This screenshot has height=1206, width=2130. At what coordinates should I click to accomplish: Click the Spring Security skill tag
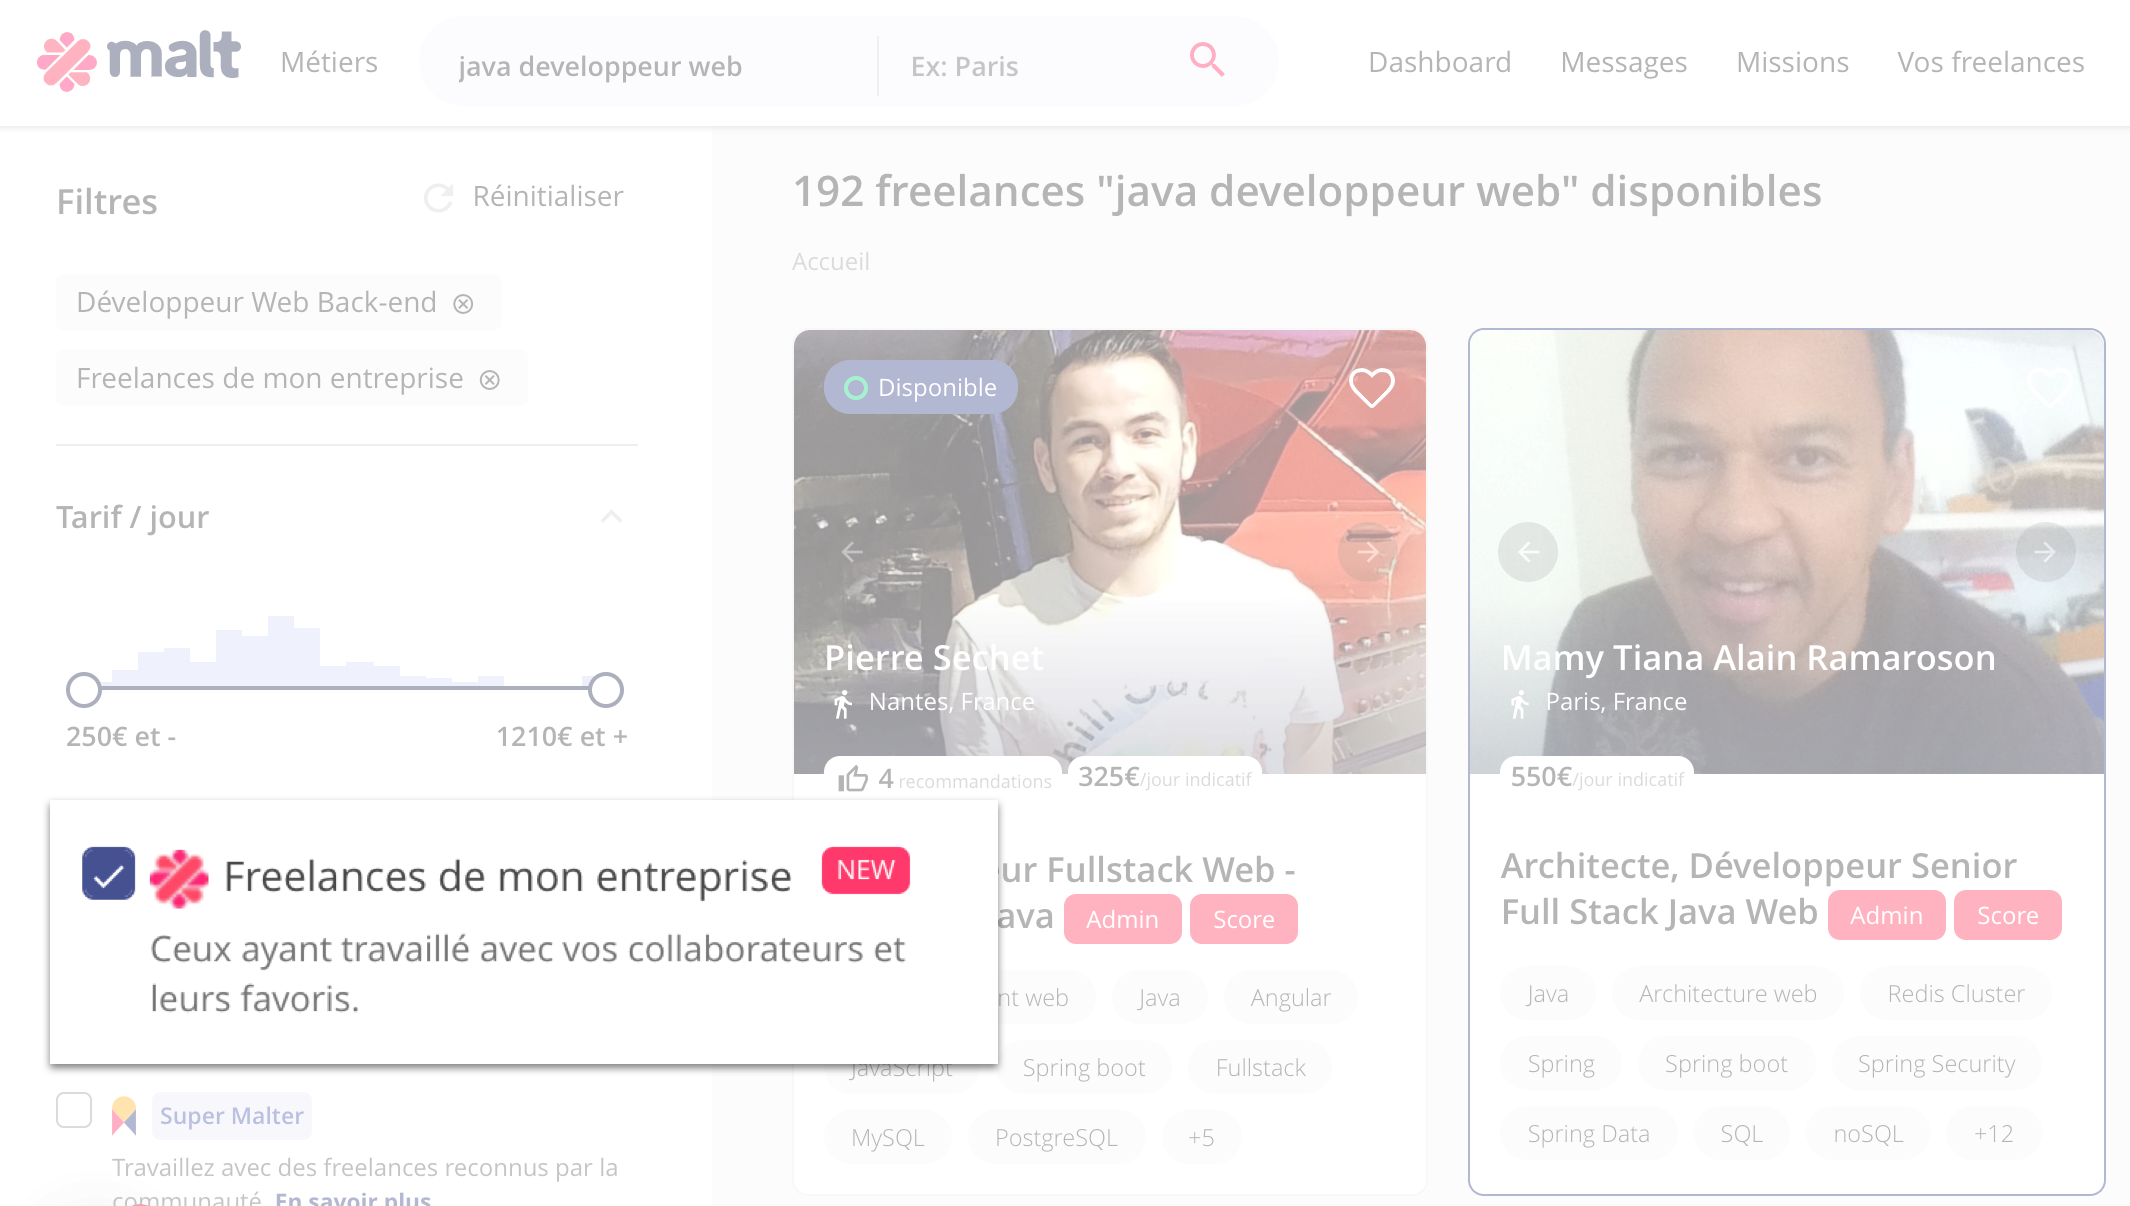pos(1936,1063)
